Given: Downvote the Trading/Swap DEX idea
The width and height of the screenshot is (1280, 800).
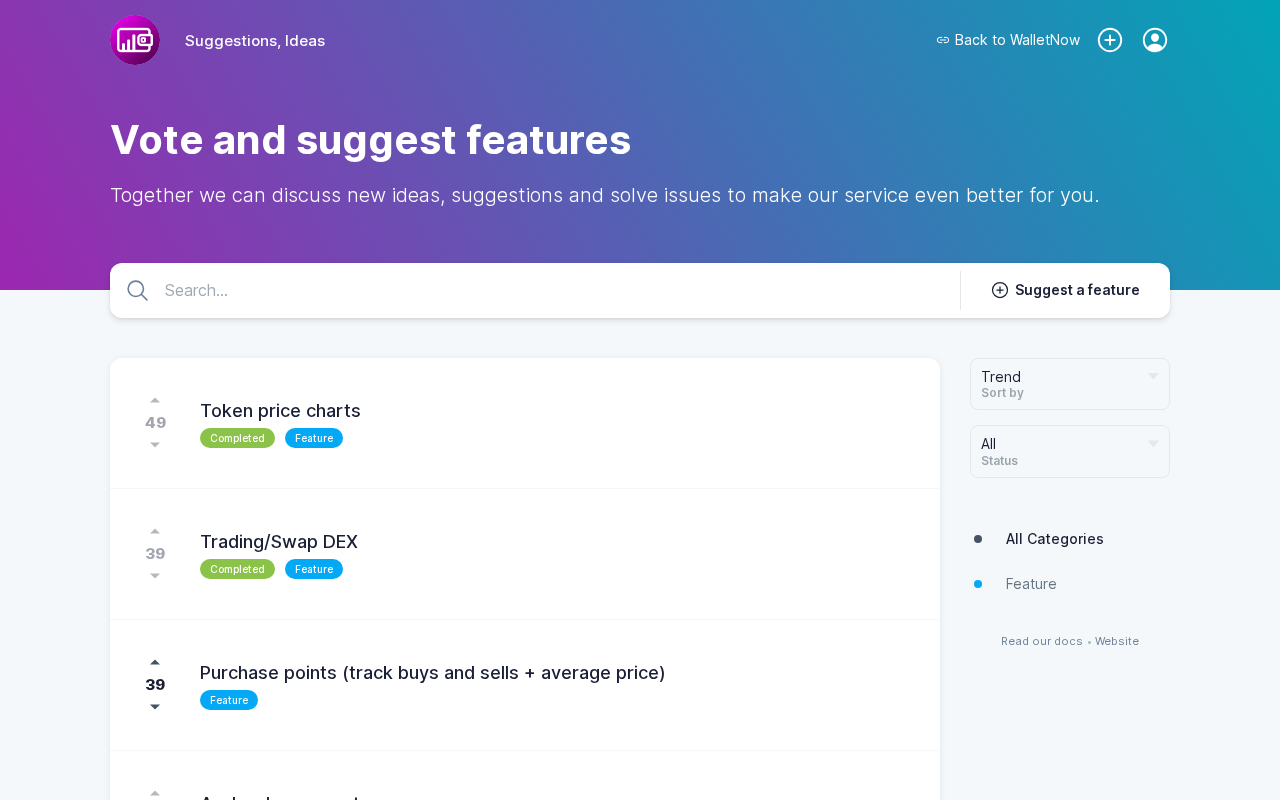Looking at the screenshot, I should (155, 576).
